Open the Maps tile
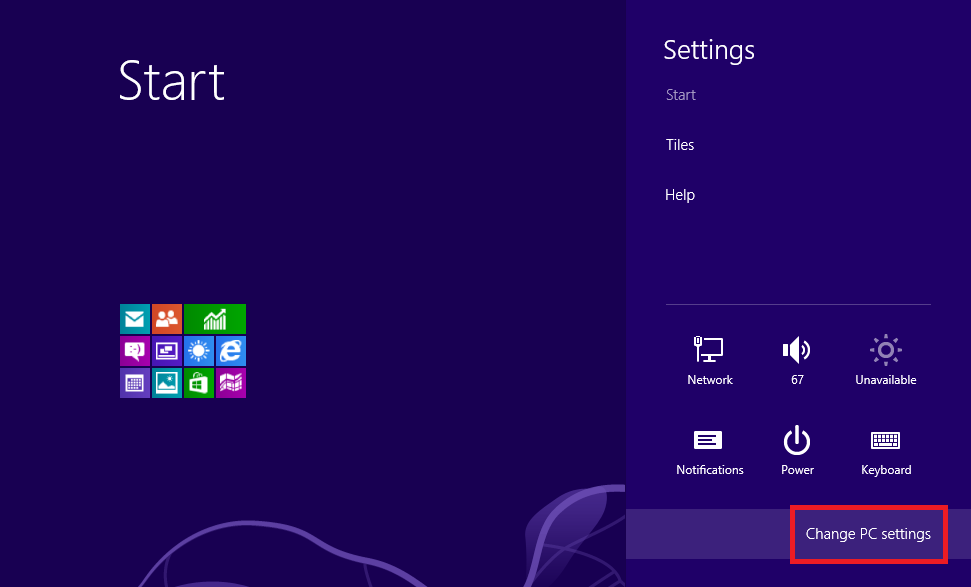This screenshot has height=587, width=971. 231,383
